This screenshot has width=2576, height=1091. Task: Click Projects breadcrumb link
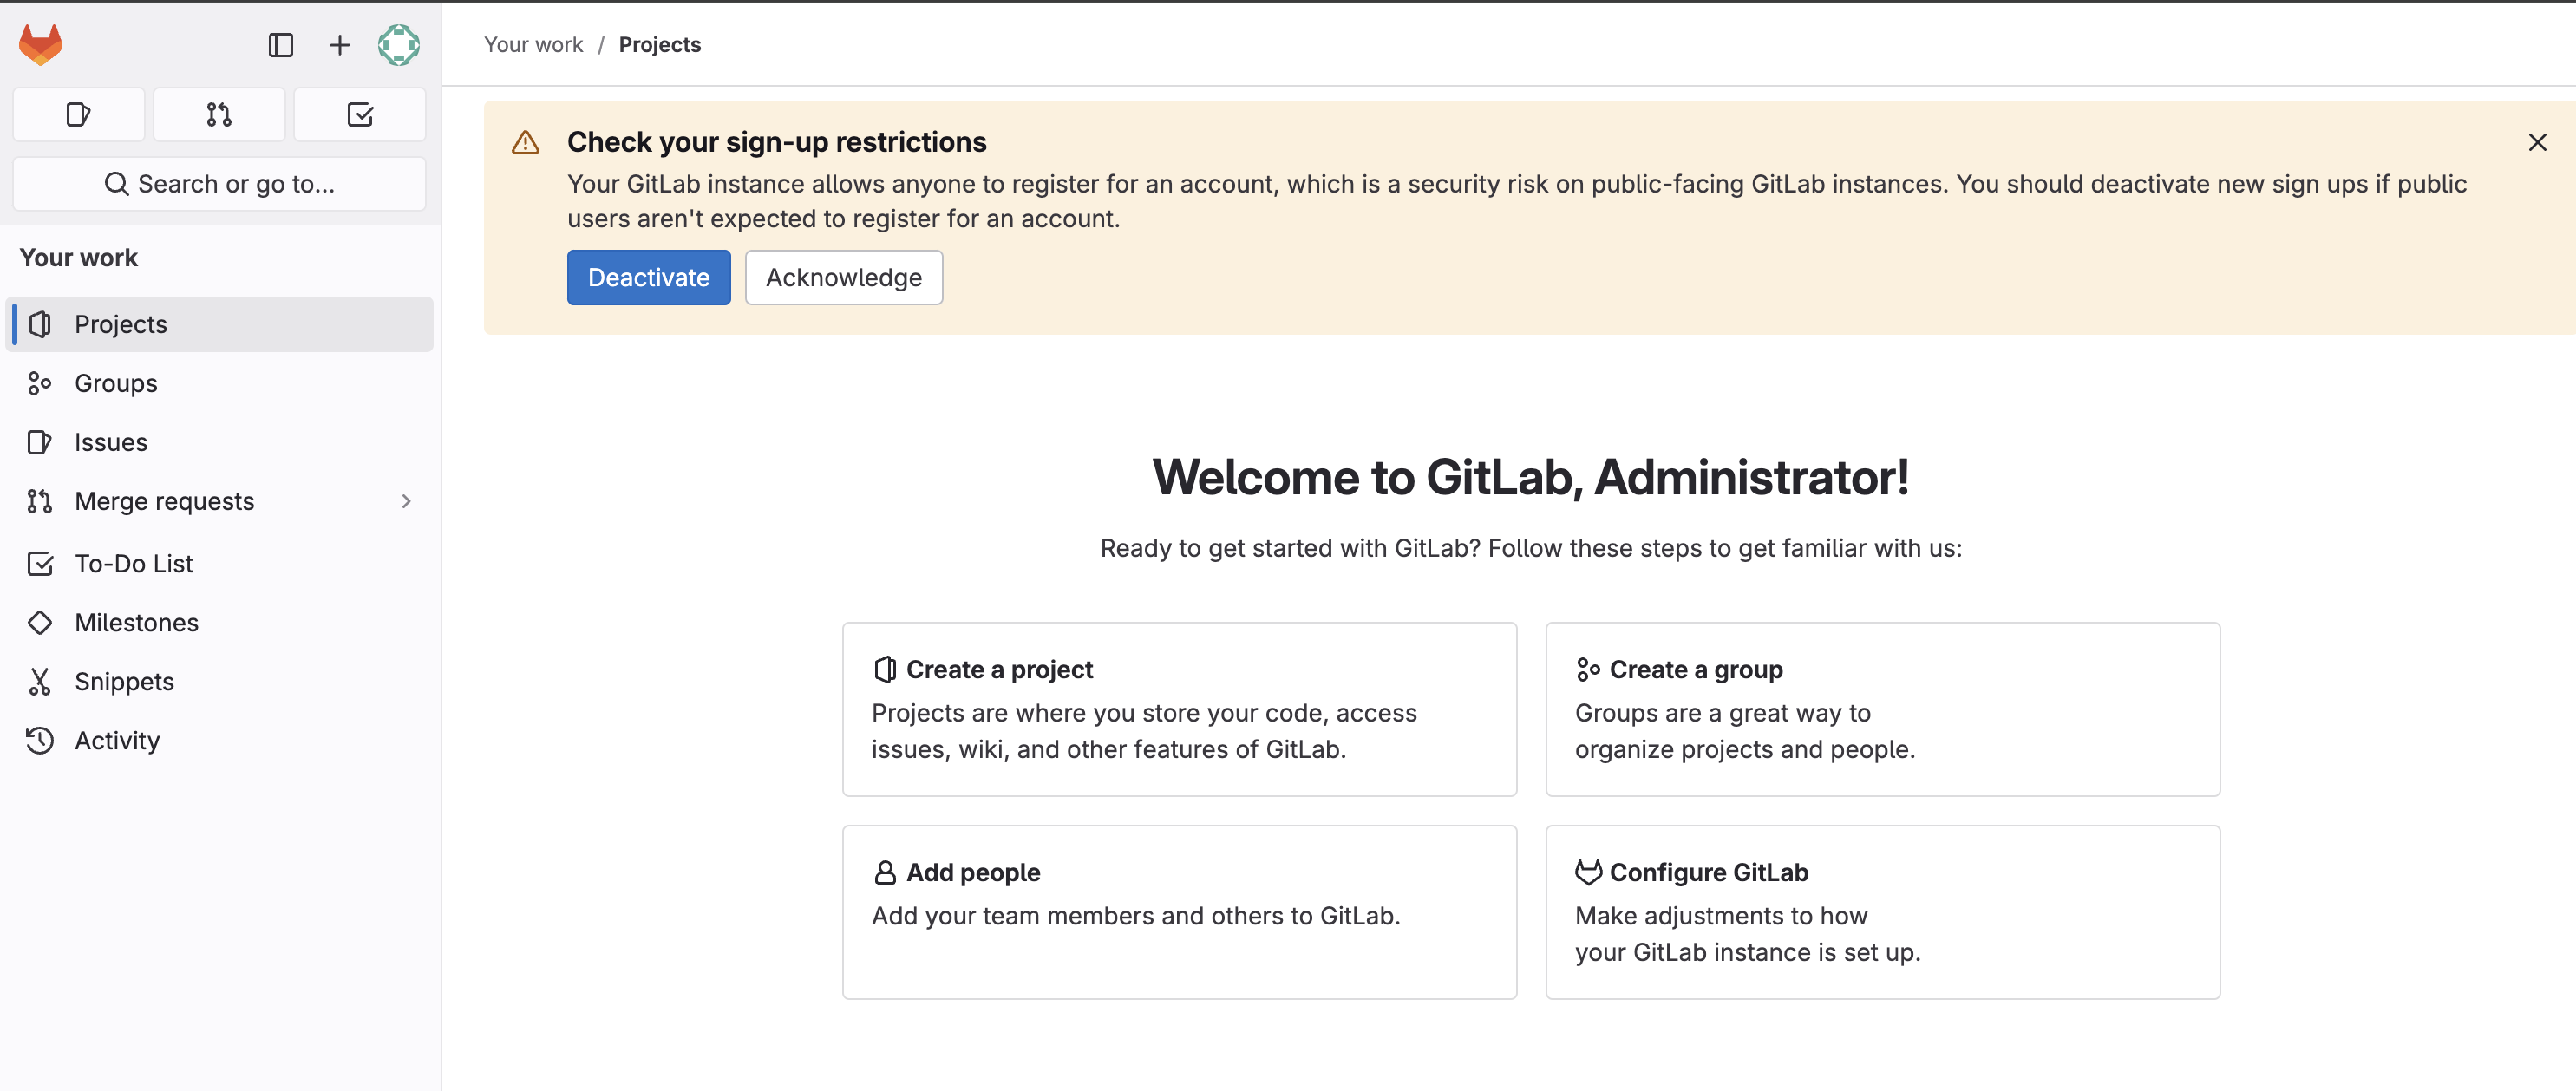tap(660, 45)
